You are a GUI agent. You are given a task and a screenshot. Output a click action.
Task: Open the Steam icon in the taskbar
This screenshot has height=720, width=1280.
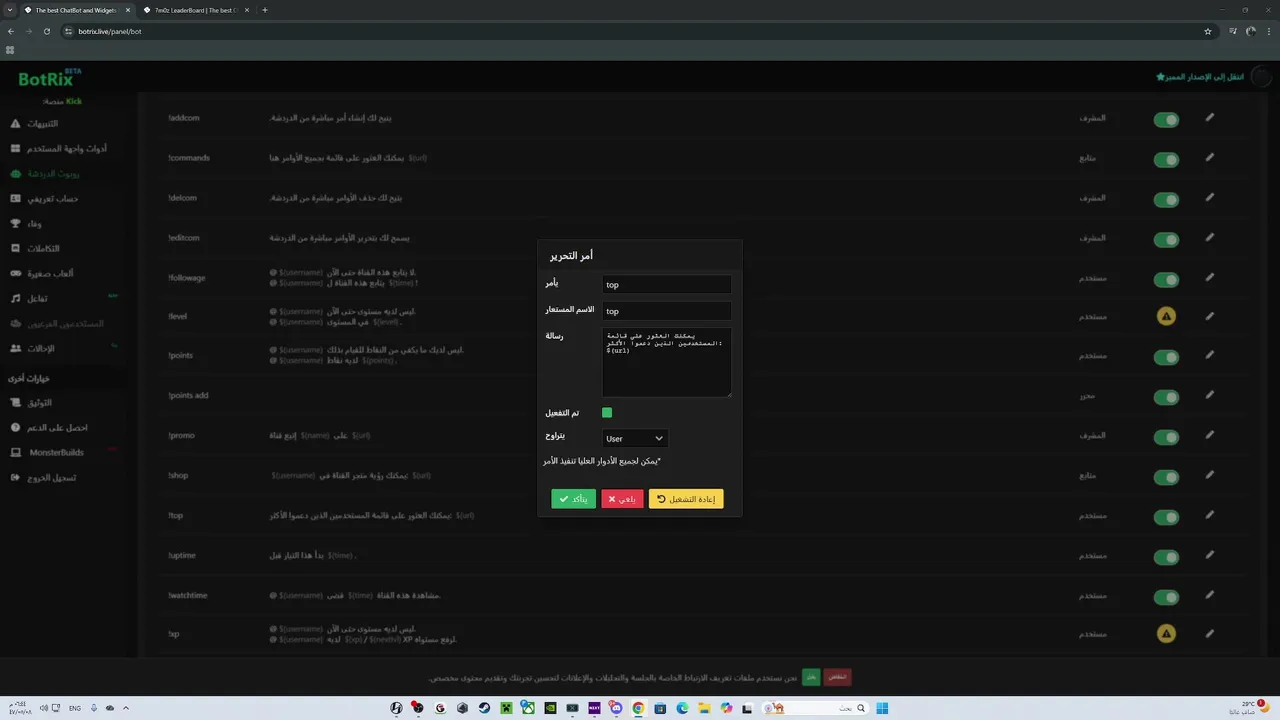coord(484,708)
